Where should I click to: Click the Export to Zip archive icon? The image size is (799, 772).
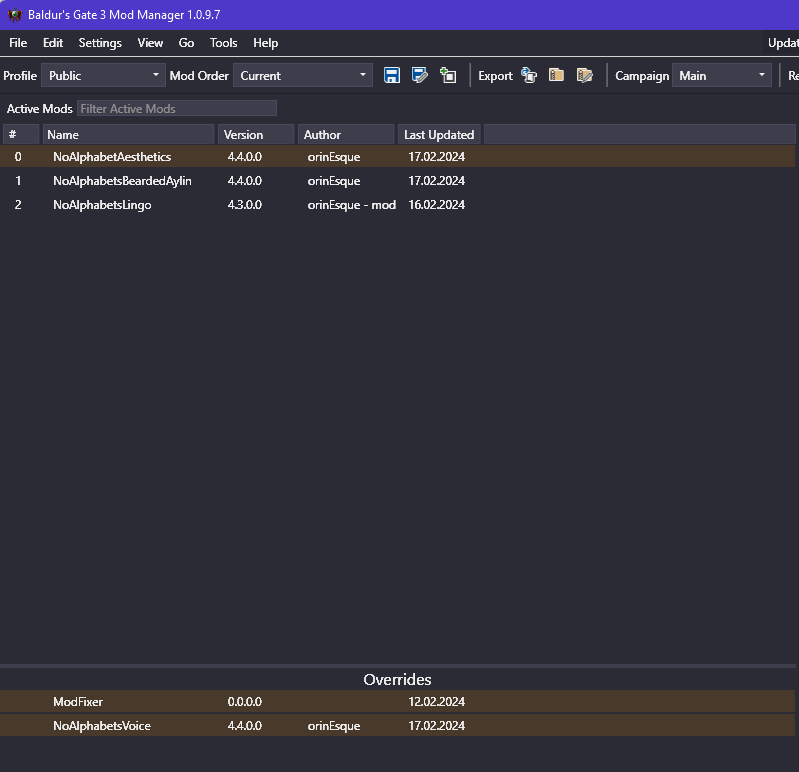tap(556, 75)
